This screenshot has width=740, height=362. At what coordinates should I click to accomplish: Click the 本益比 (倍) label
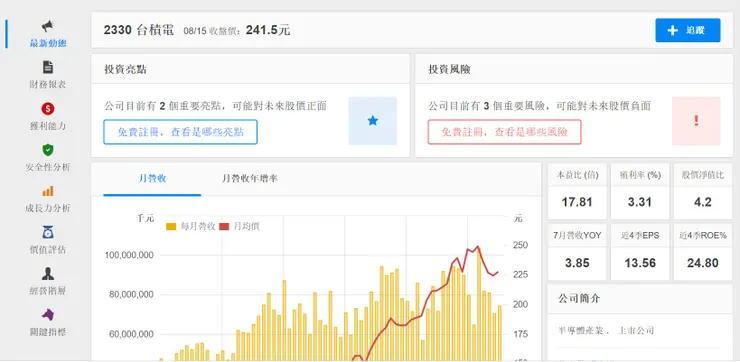point(577,175)
